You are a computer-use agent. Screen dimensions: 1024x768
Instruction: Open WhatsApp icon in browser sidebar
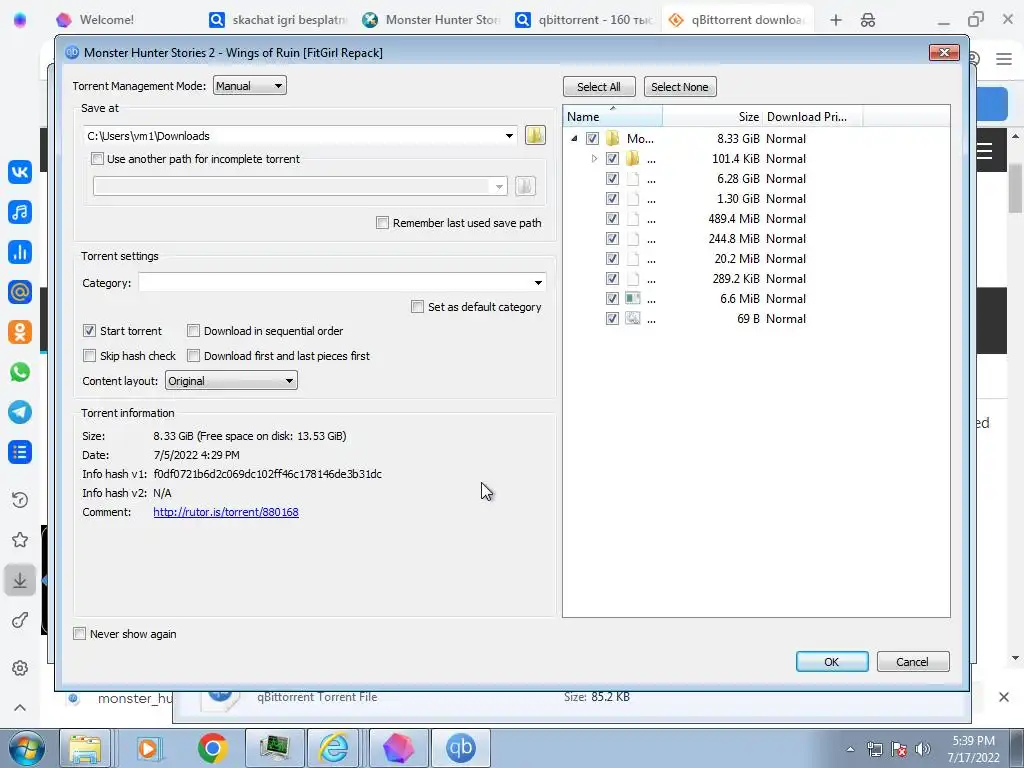tap(20, 372)
